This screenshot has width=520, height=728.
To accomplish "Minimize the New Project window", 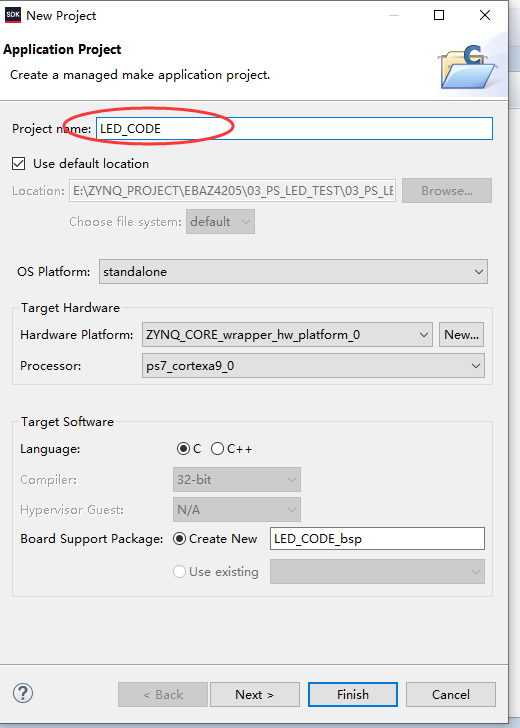I will click(x=394, y=15).
